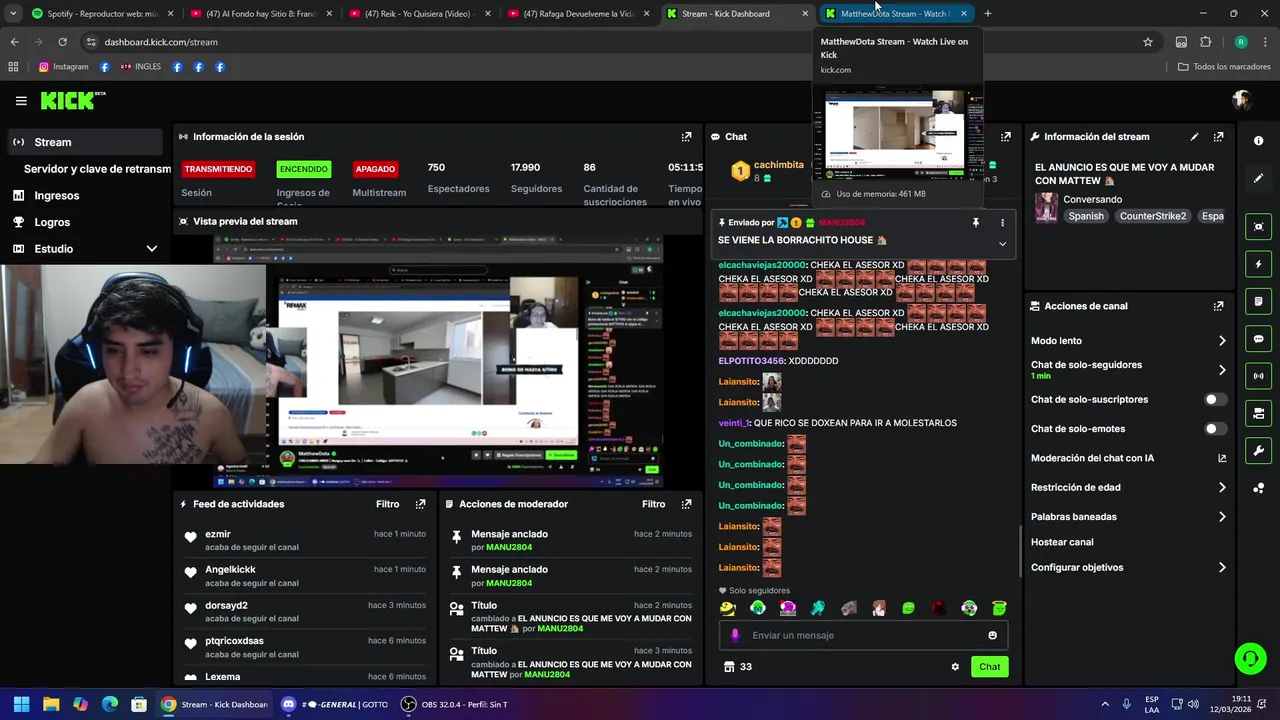
Task: Open the three-dot menu of pinned message
Action: coord(1002,223)
